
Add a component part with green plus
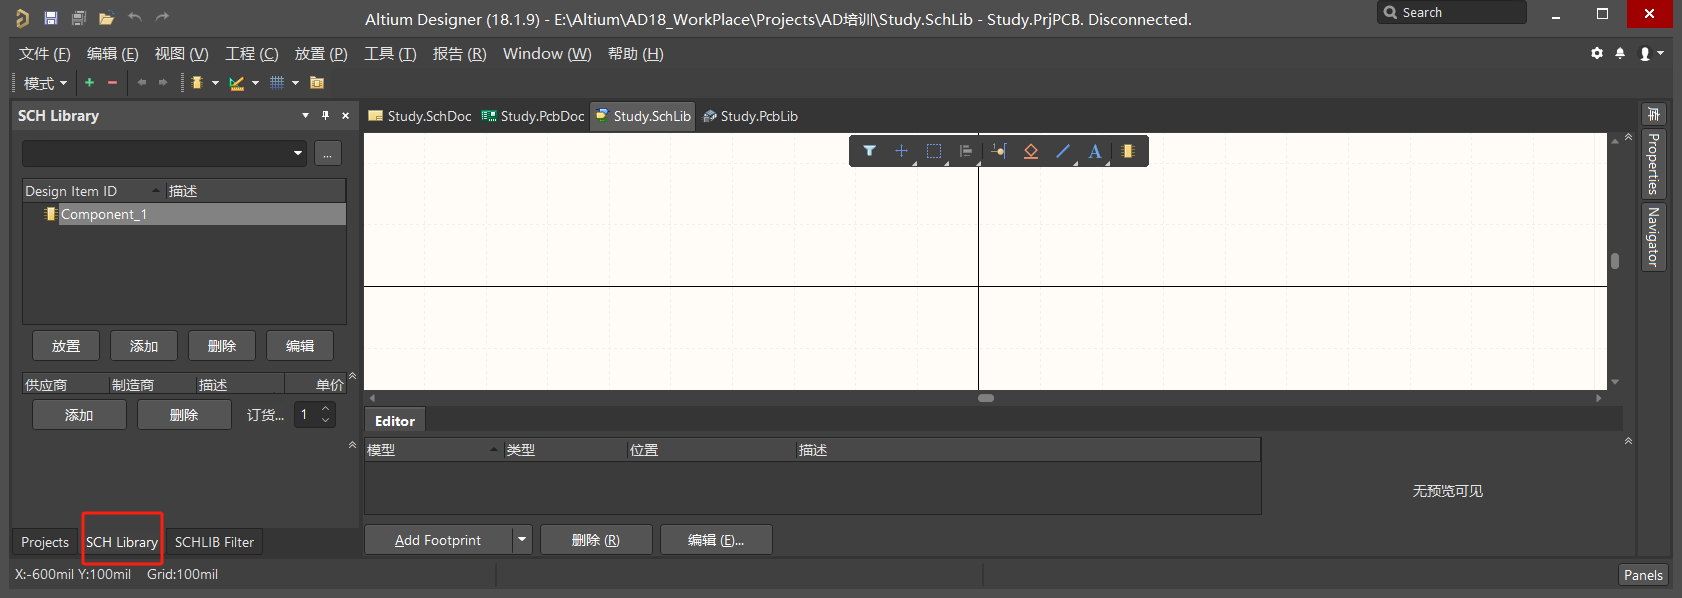pos(89,82)
